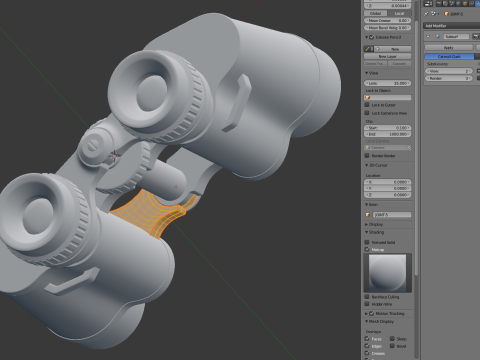Image resolution: width=480 pixels, height=360 pixels.
Task: Click the Subsurf modifier name field
Action: click(x=456, y=37)
